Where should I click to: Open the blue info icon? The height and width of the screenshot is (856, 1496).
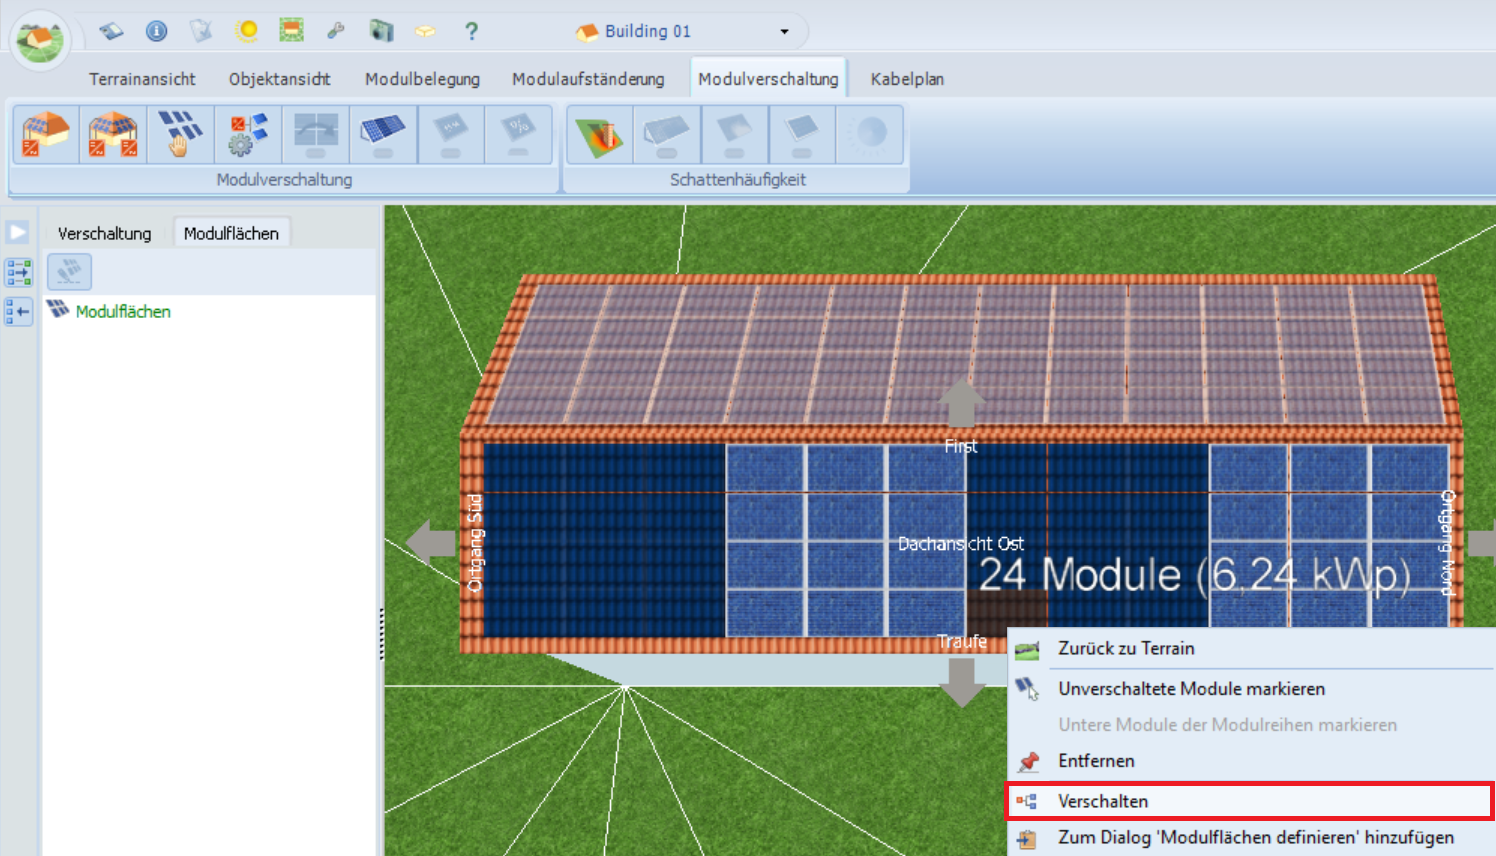point(156,31)
